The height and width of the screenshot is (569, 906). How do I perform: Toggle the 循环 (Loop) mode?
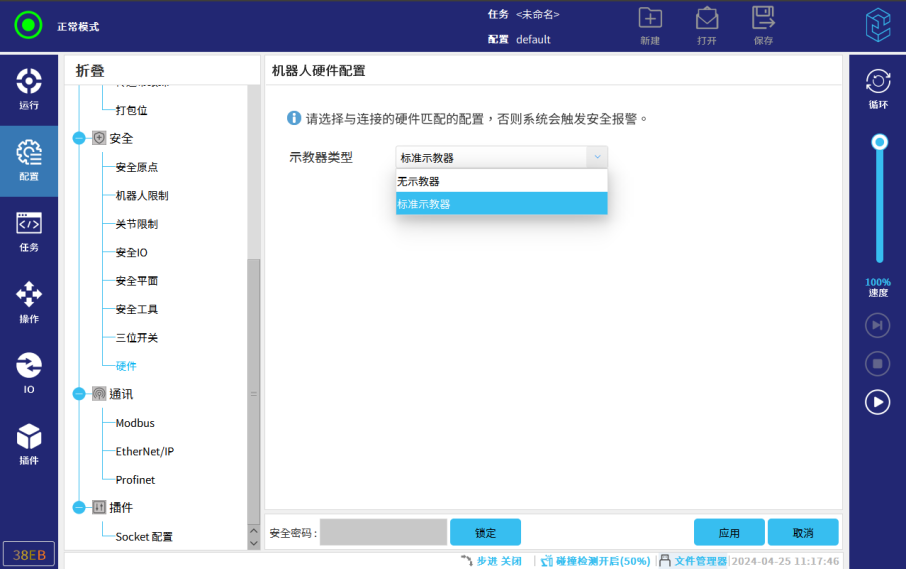point(877,88)
